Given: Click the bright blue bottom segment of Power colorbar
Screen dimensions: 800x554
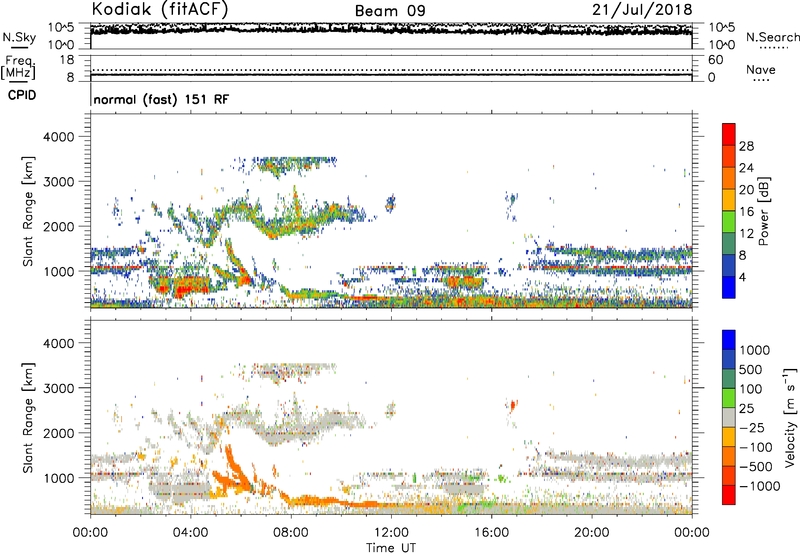Looking at the screenshot, I should (729, 287).
